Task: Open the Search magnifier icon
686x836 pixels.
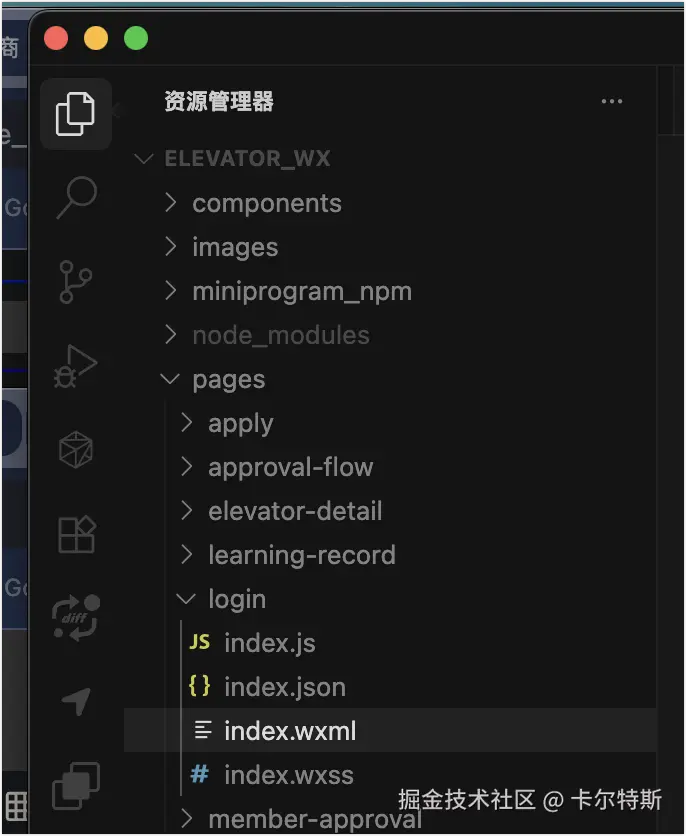Action: 76,197
